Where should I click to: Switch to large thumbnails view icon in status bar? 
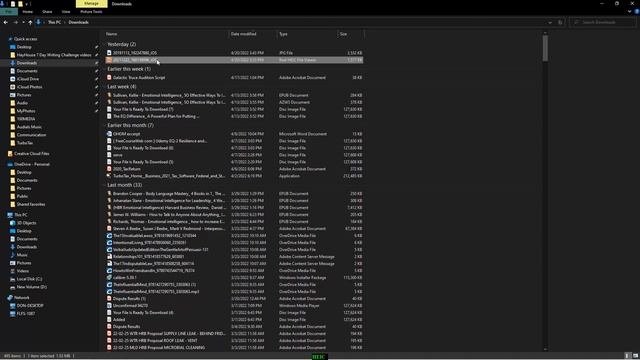pyautogui.click(x=635, y=356)
